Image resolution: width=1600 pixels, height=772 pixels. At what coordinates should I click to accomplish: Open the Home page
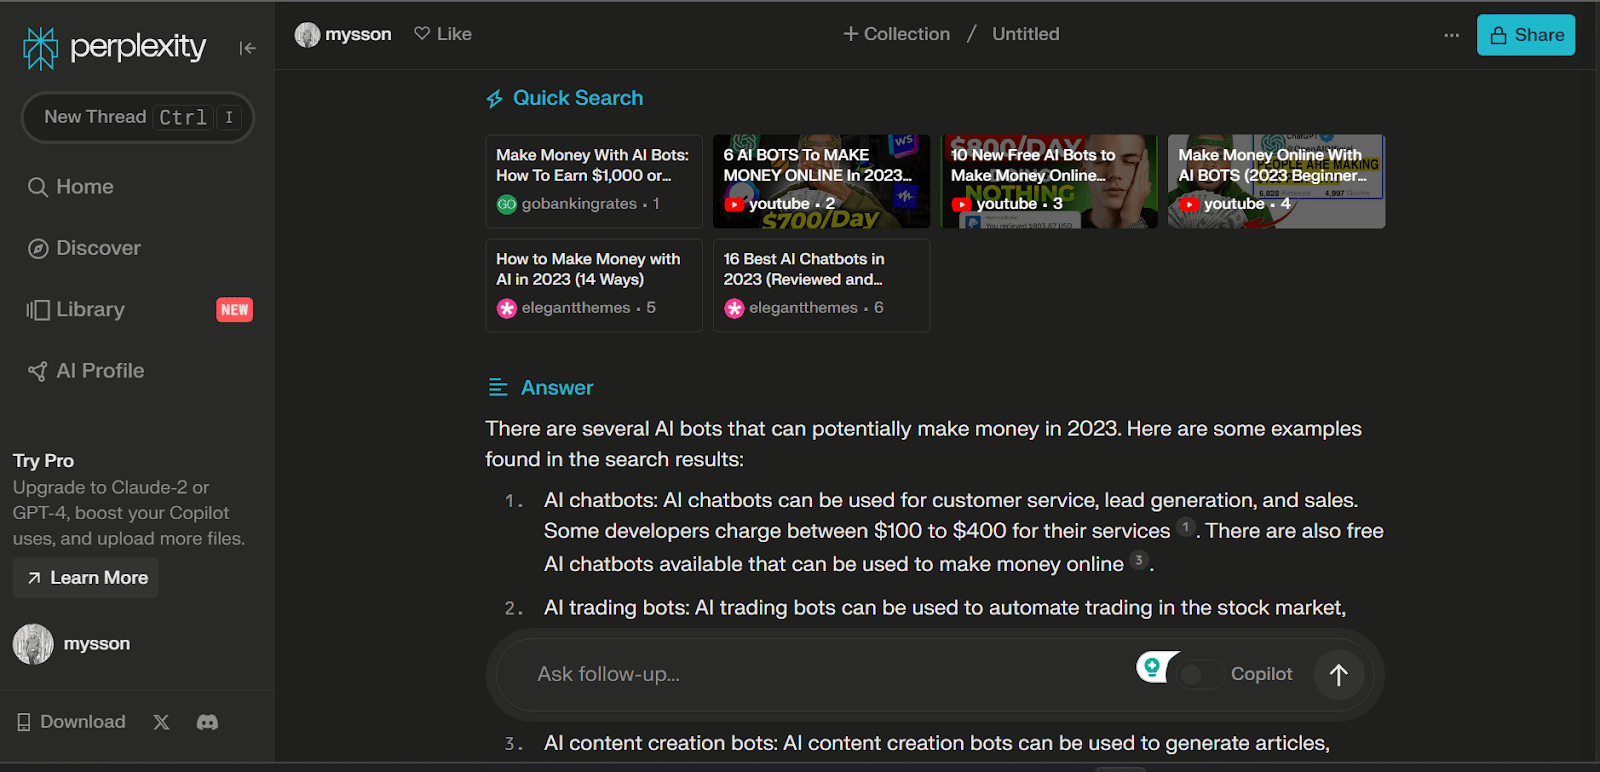pos(70,187)
